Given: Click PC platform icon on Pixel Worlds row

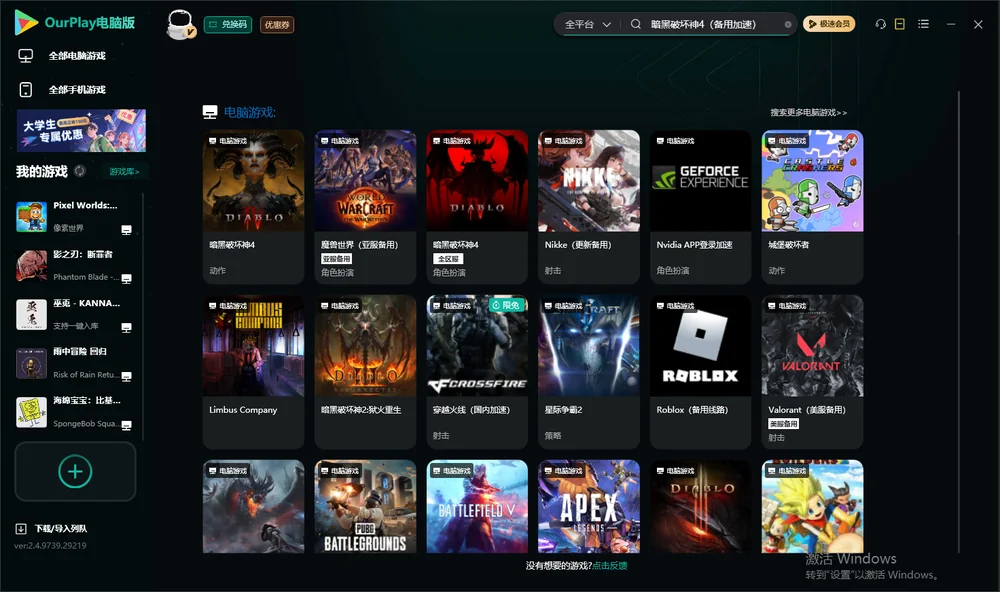Looking at the screenshot, I should tap(126, 230).
